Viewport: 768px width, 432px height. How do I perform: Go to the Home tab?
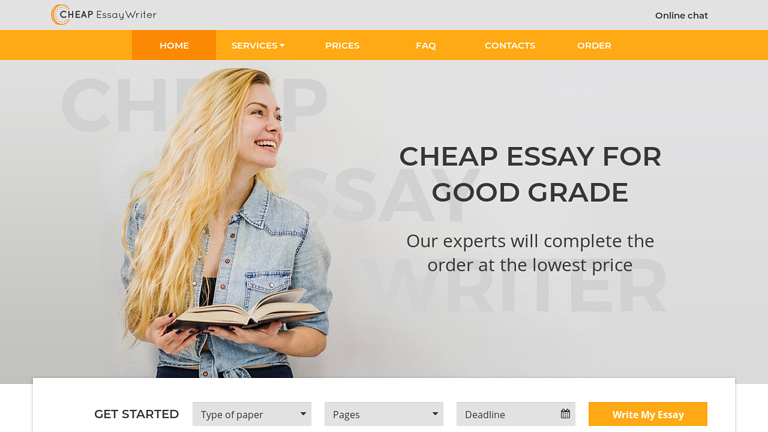point(174,45)
